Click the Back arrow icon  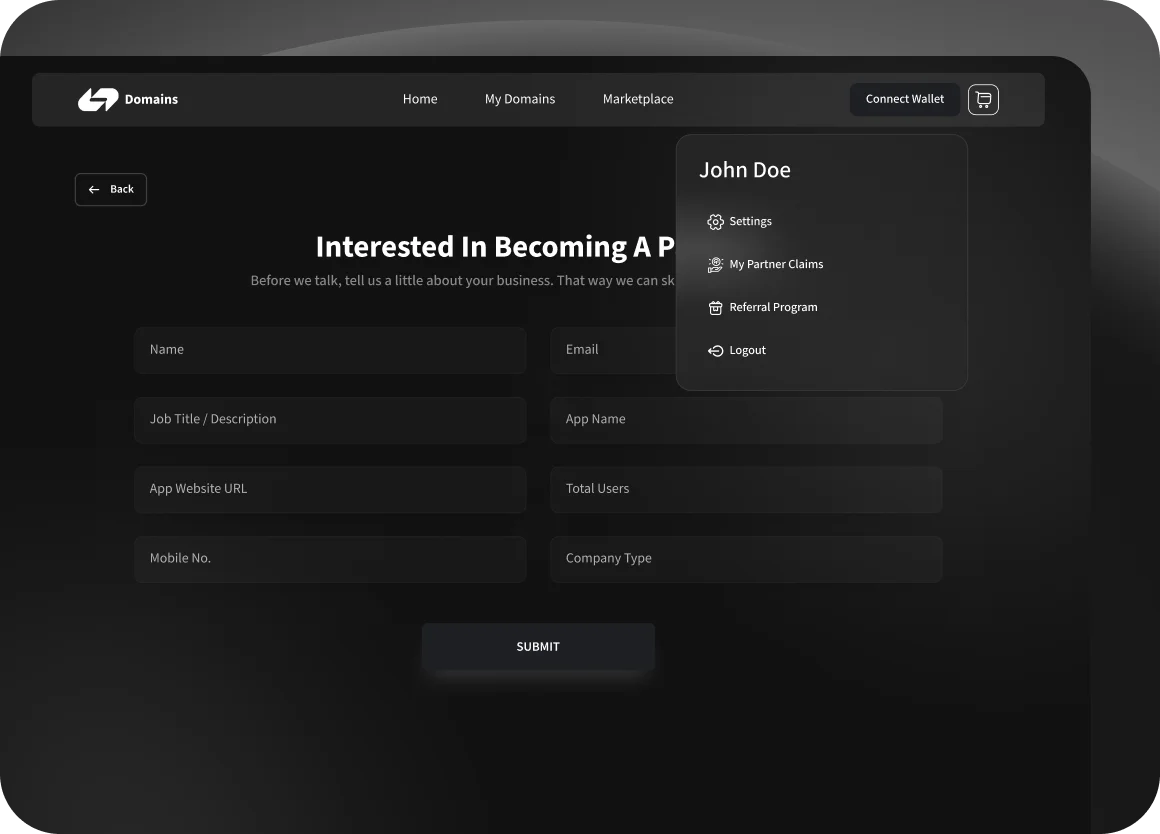coord(94,190)
